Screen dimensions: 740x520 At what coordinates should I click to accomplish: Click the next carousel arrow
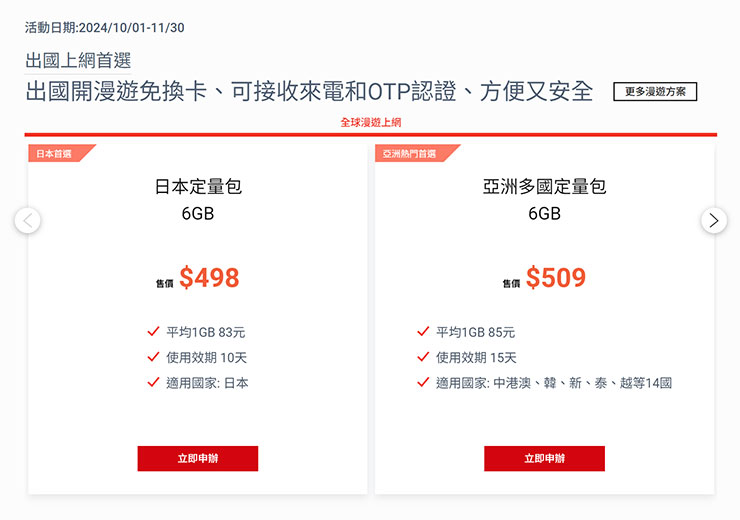click(x=713, y=220)
